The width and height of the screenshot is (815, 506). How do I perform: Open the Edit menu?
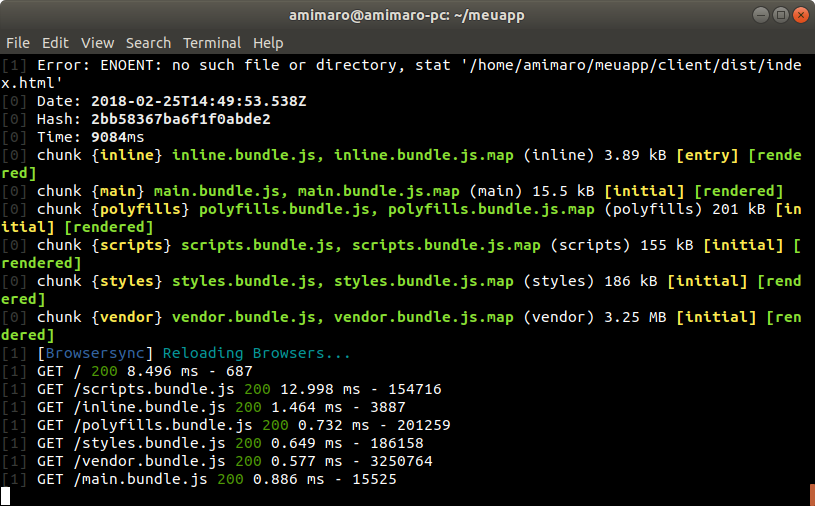pyautogui.click(x=55, y=43)
